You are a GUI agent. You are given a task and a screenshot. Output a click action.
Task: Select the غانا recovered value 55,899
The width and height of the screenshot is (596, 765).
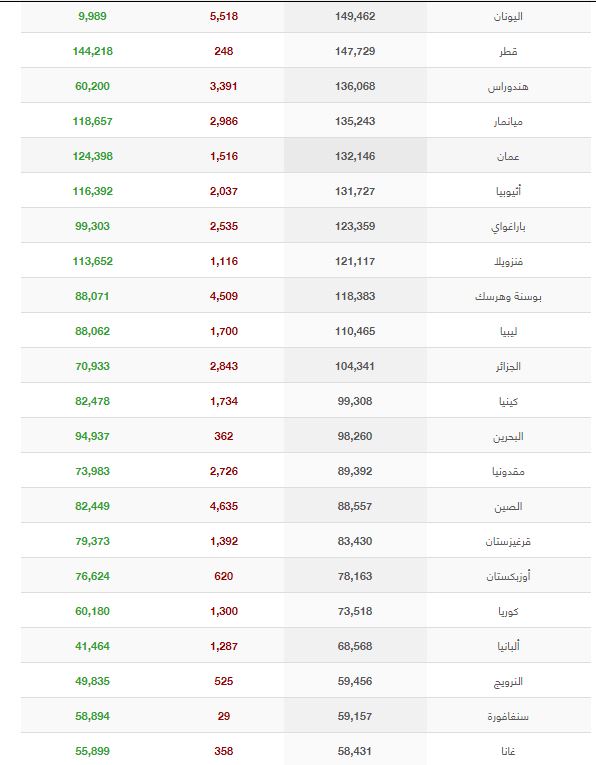[92, 751]
